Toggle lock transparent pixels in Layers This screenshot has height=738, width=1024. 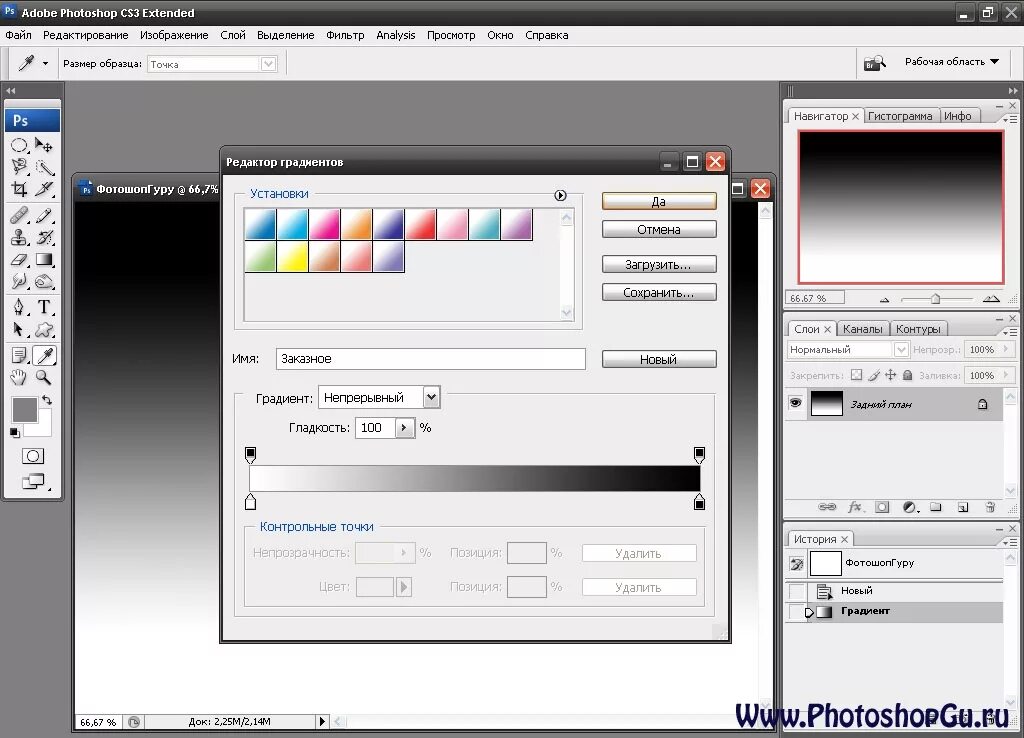(x=856, y=375)
